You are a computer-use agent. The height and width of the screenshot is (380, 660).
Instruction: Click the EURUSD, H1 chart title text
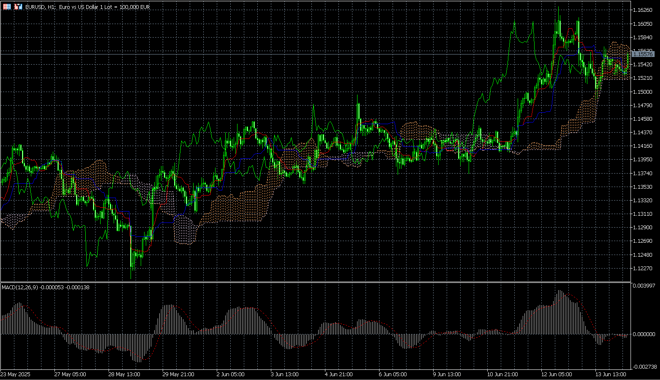tap(88, 7)
